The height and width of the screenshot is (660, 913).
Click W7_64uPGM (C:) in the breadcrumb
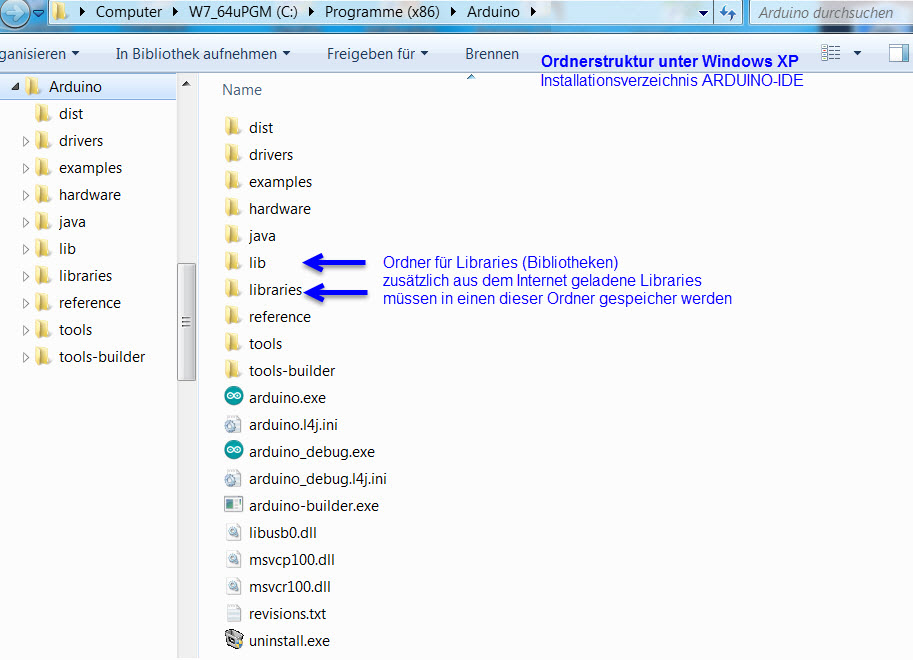(x=243, y=12)
